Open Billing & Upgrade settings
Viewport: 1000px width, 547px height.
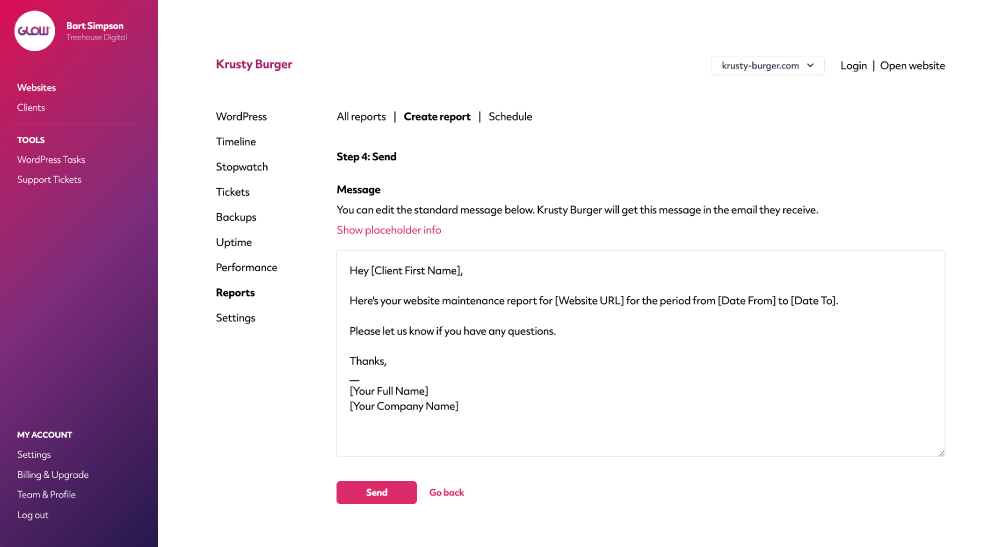(53, 475)
